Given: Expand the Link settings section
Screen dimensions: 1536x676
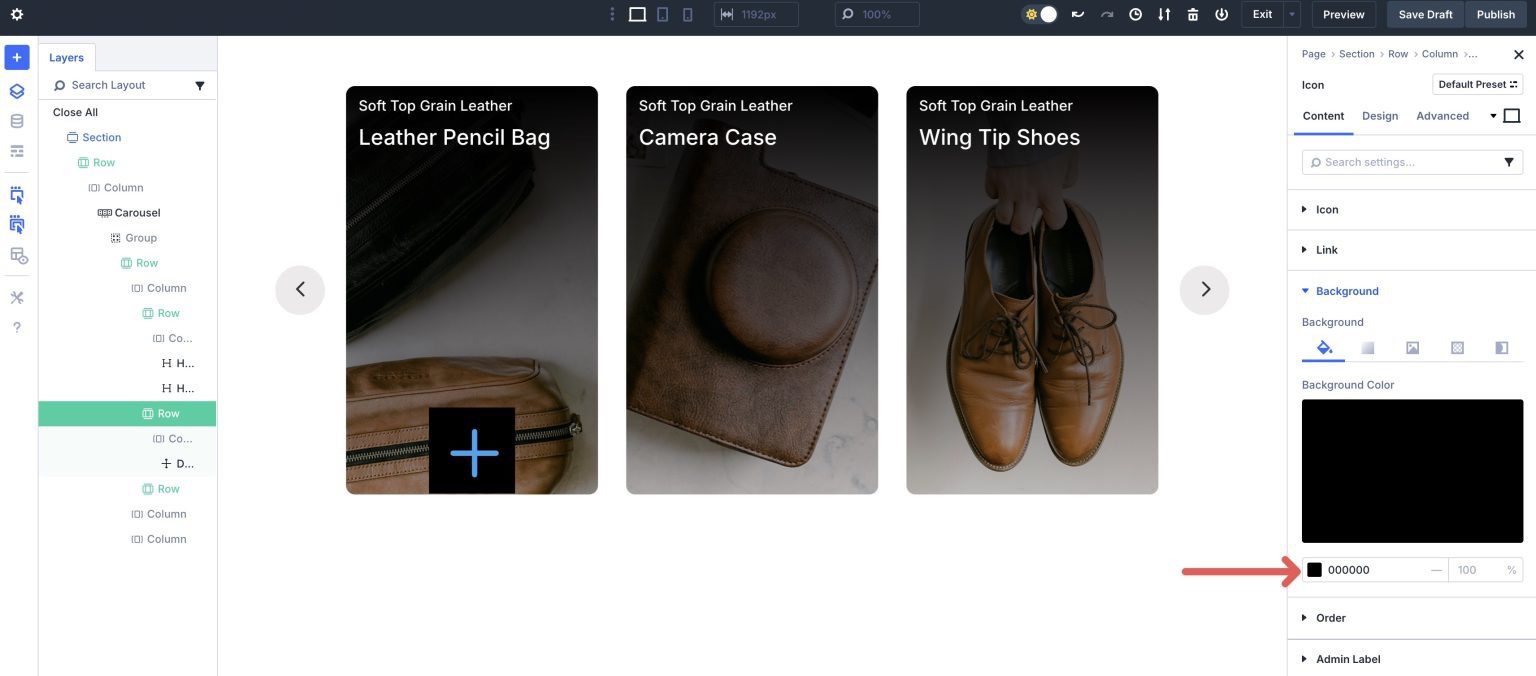Looking at the screenshot, I should [1325, 249].
